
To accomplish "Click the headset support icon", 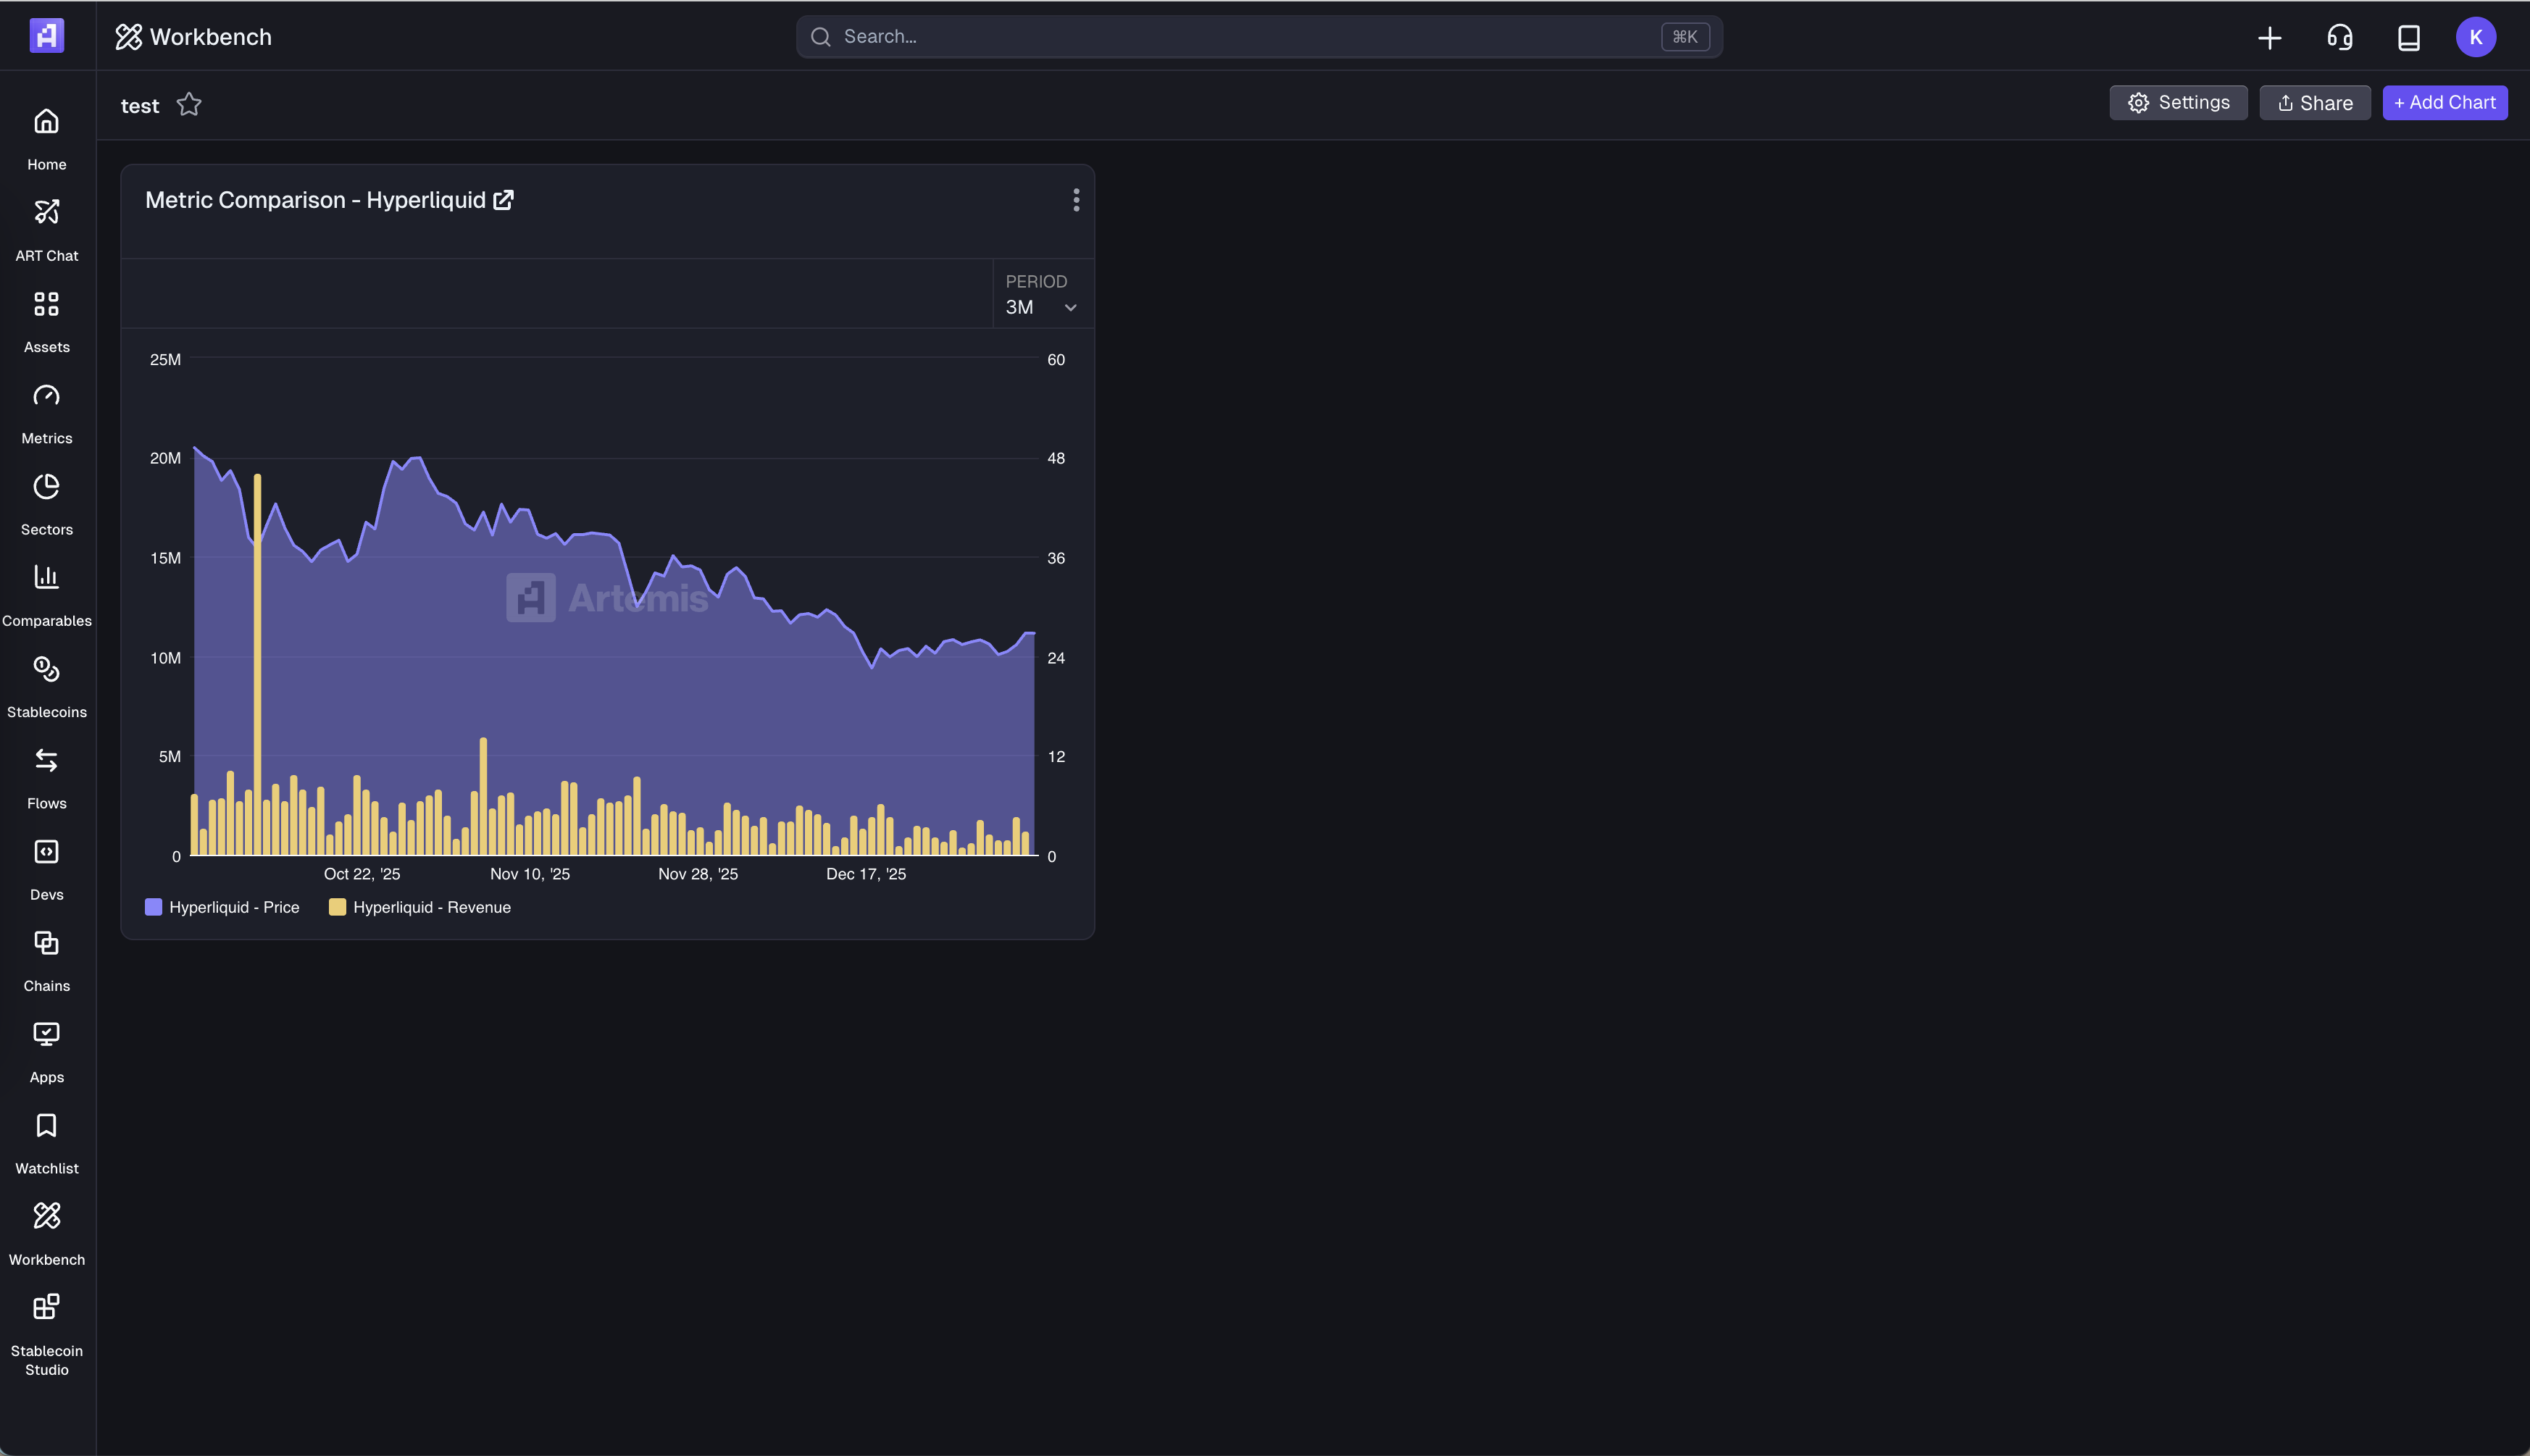I will tap(2339, 37).
